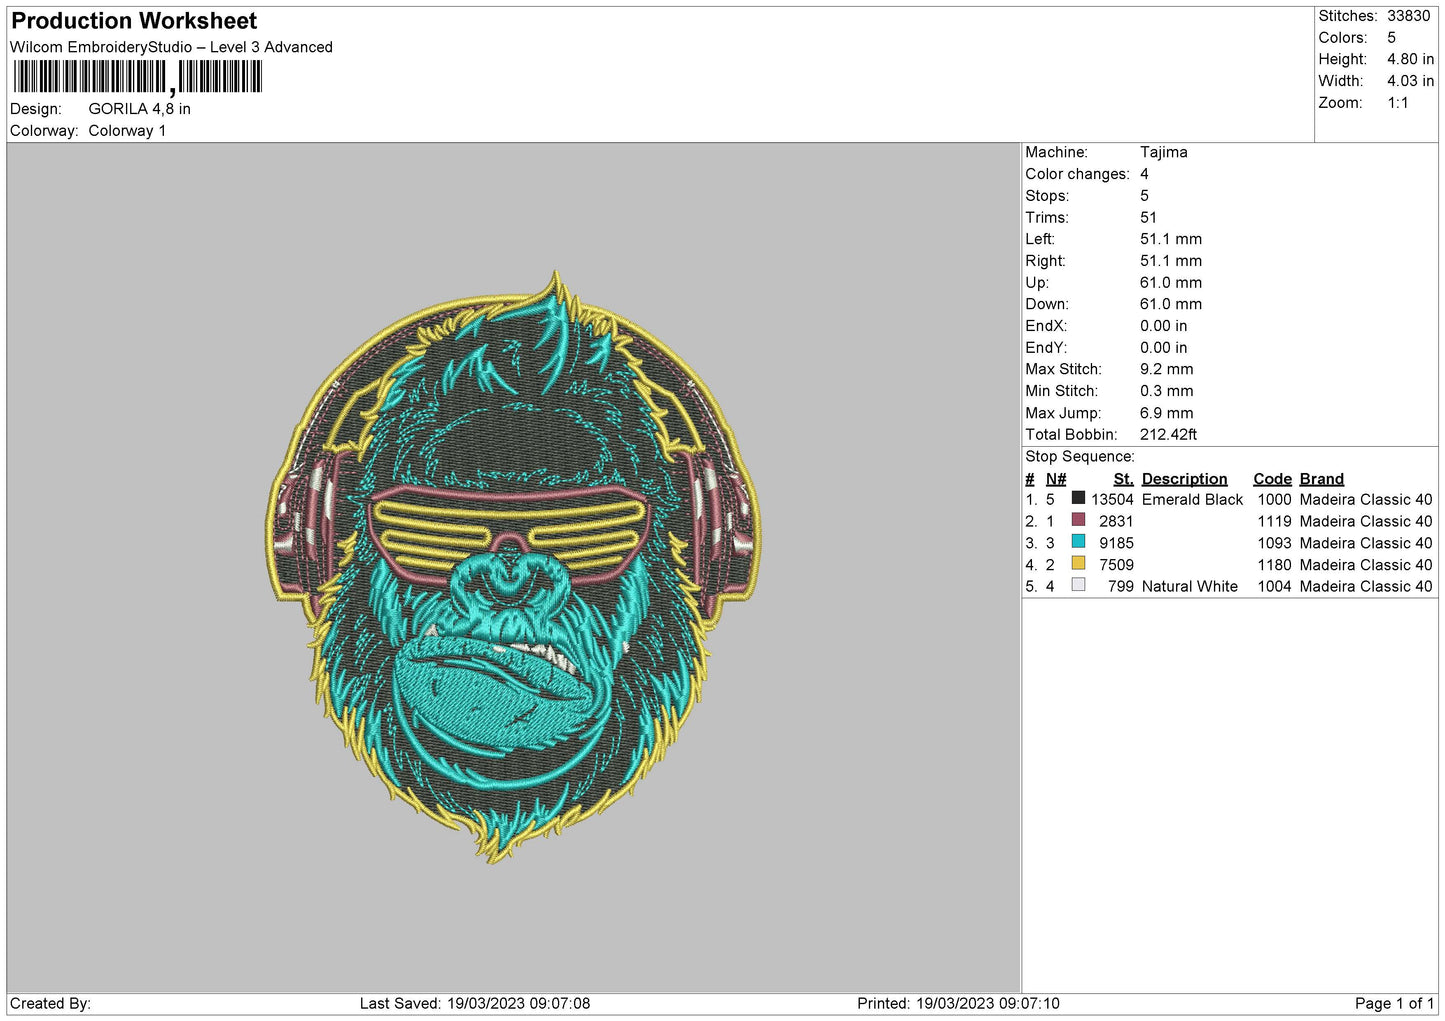Click stitch count '7509' in row 4
1445x1021 pixels.
point(1116,565)
